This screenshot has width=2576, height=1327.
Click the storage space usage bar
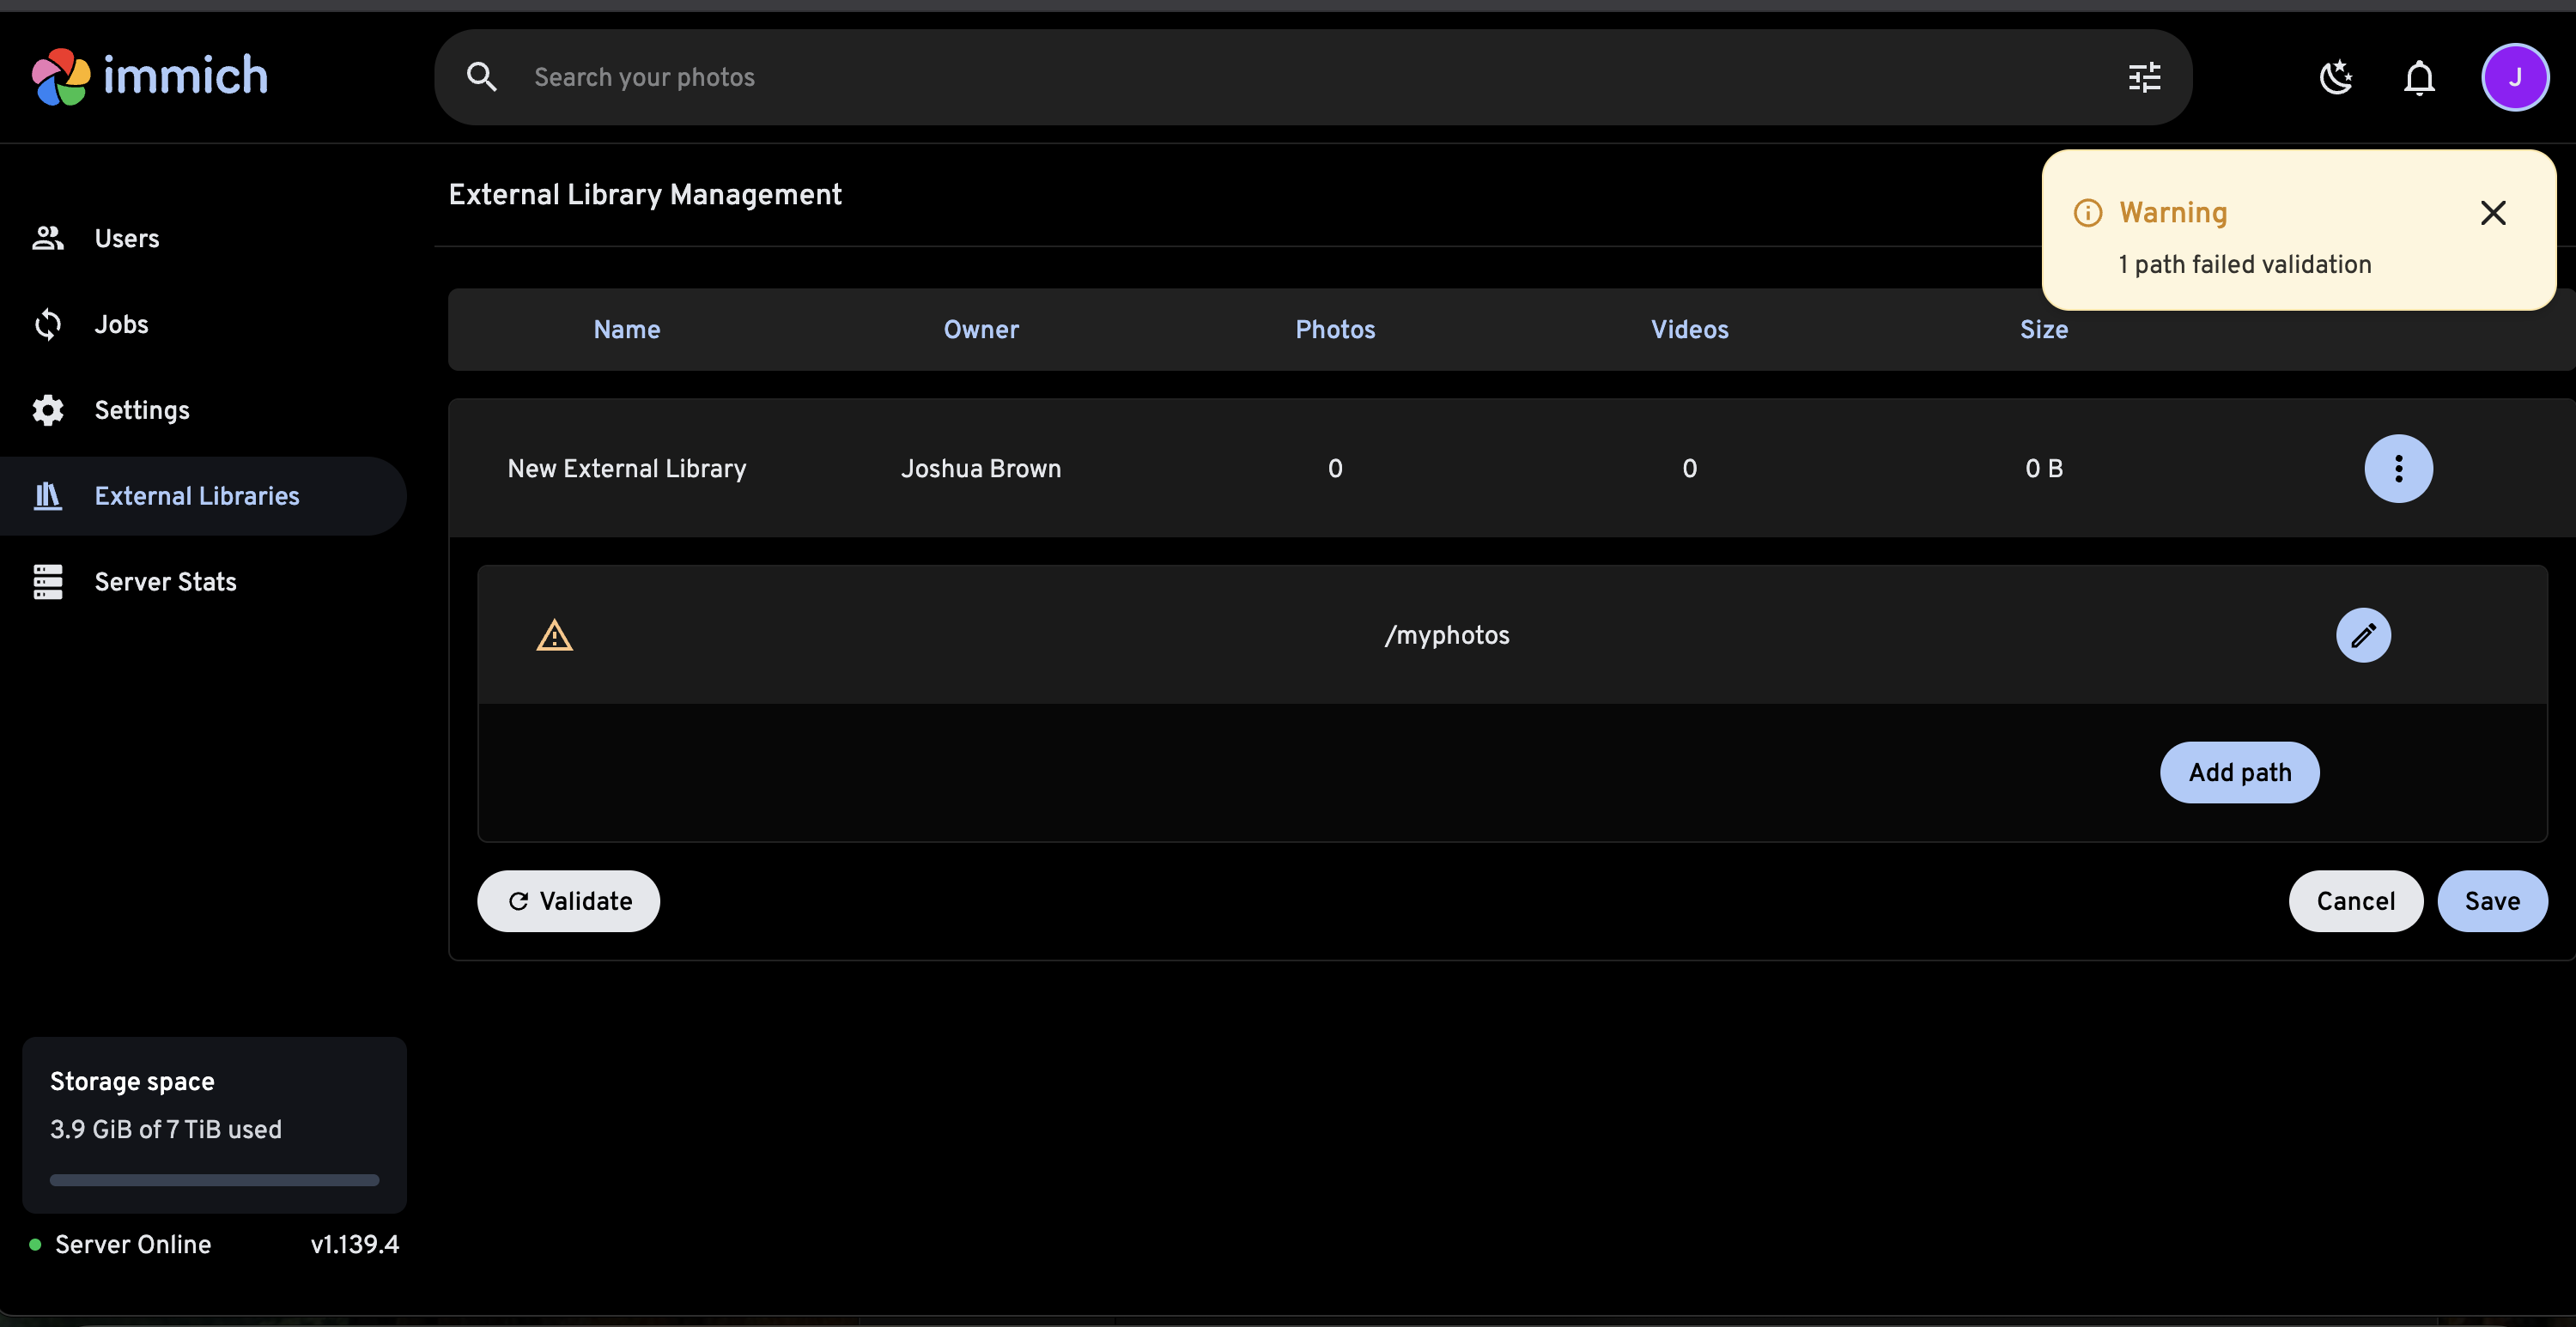pyautogui.click(x=214, y=1180)
